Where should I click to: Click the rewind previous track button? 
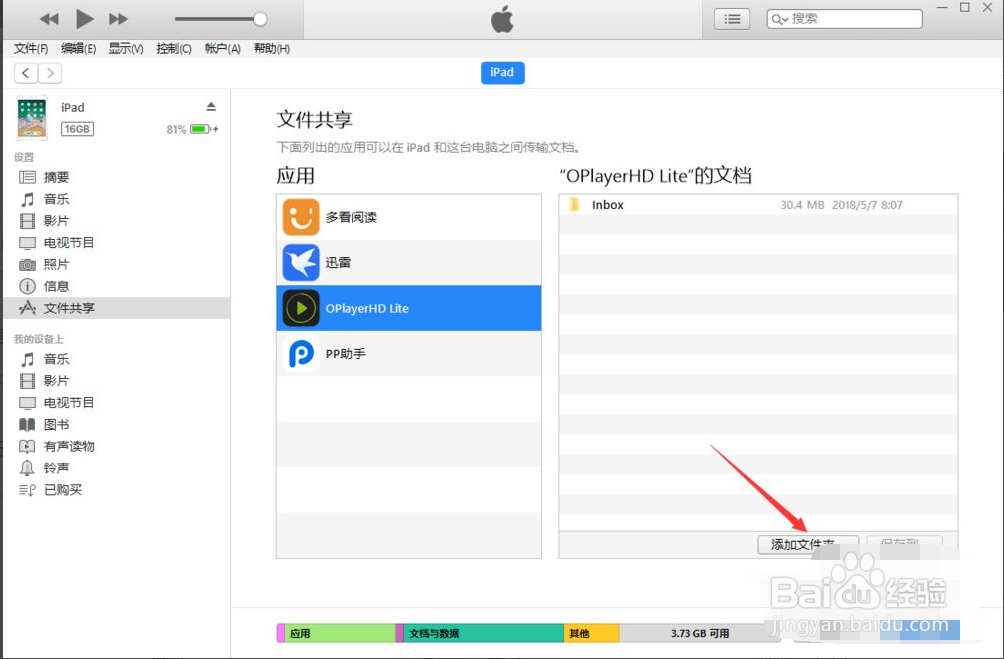click(49, 19)
